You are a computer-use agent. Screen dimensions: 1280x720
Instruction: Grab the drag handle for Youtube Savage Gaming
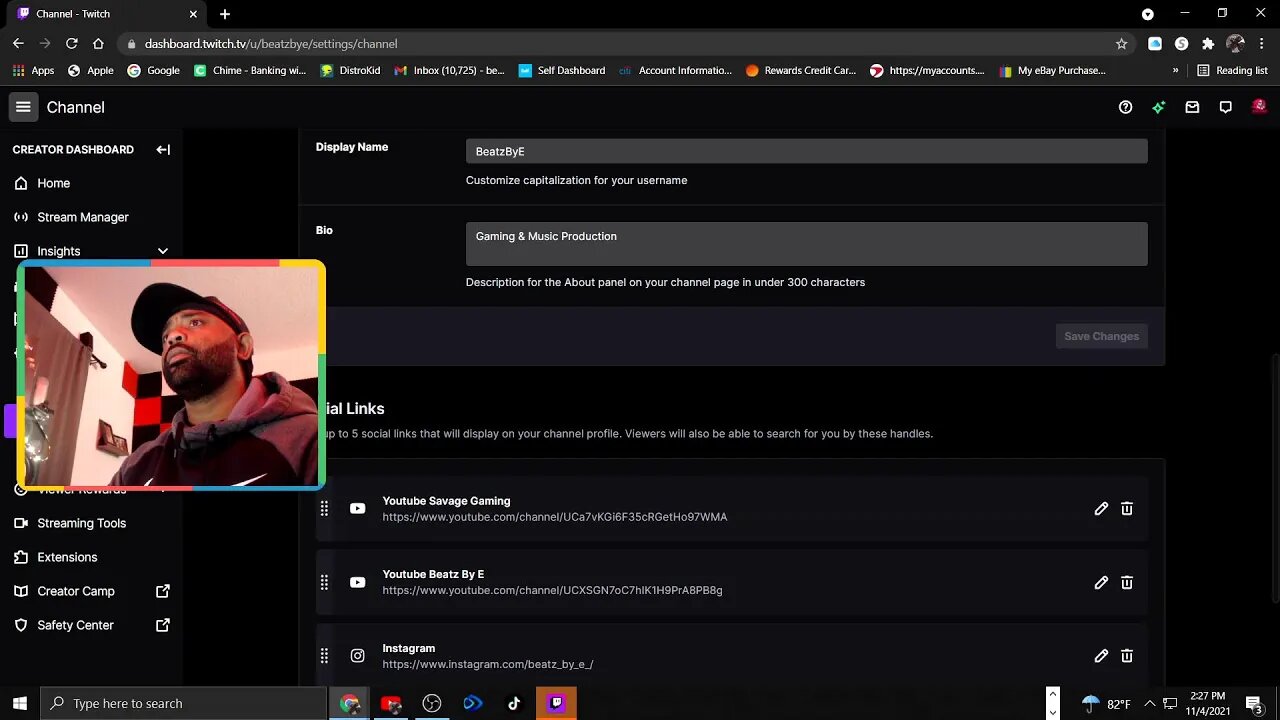(324, 509)
